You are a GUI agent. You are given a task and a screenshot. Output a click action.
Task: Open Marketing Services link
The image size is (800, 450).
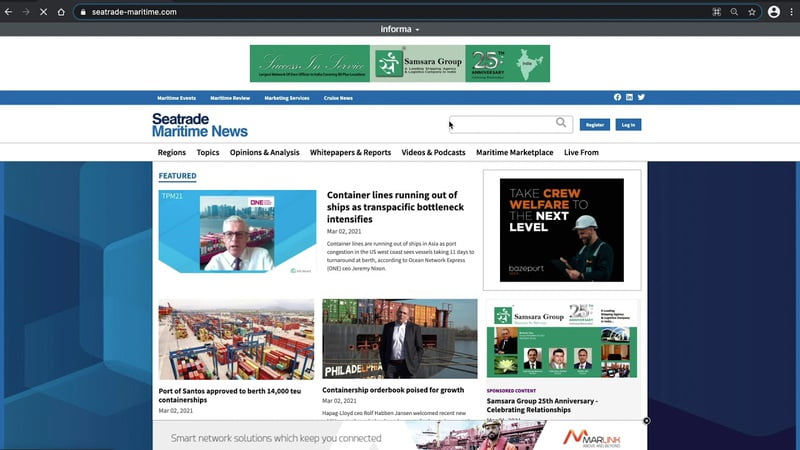coord(287,98)
